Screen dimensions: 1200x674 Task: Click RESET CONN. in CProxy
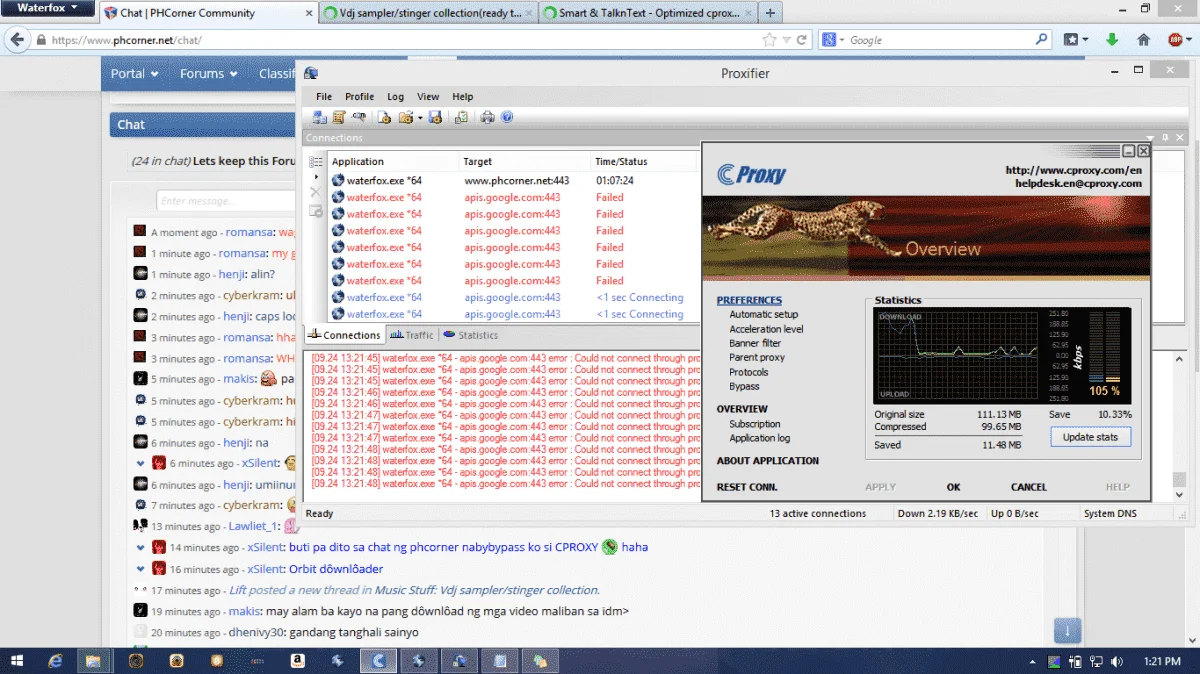click(x=746, y=487)
